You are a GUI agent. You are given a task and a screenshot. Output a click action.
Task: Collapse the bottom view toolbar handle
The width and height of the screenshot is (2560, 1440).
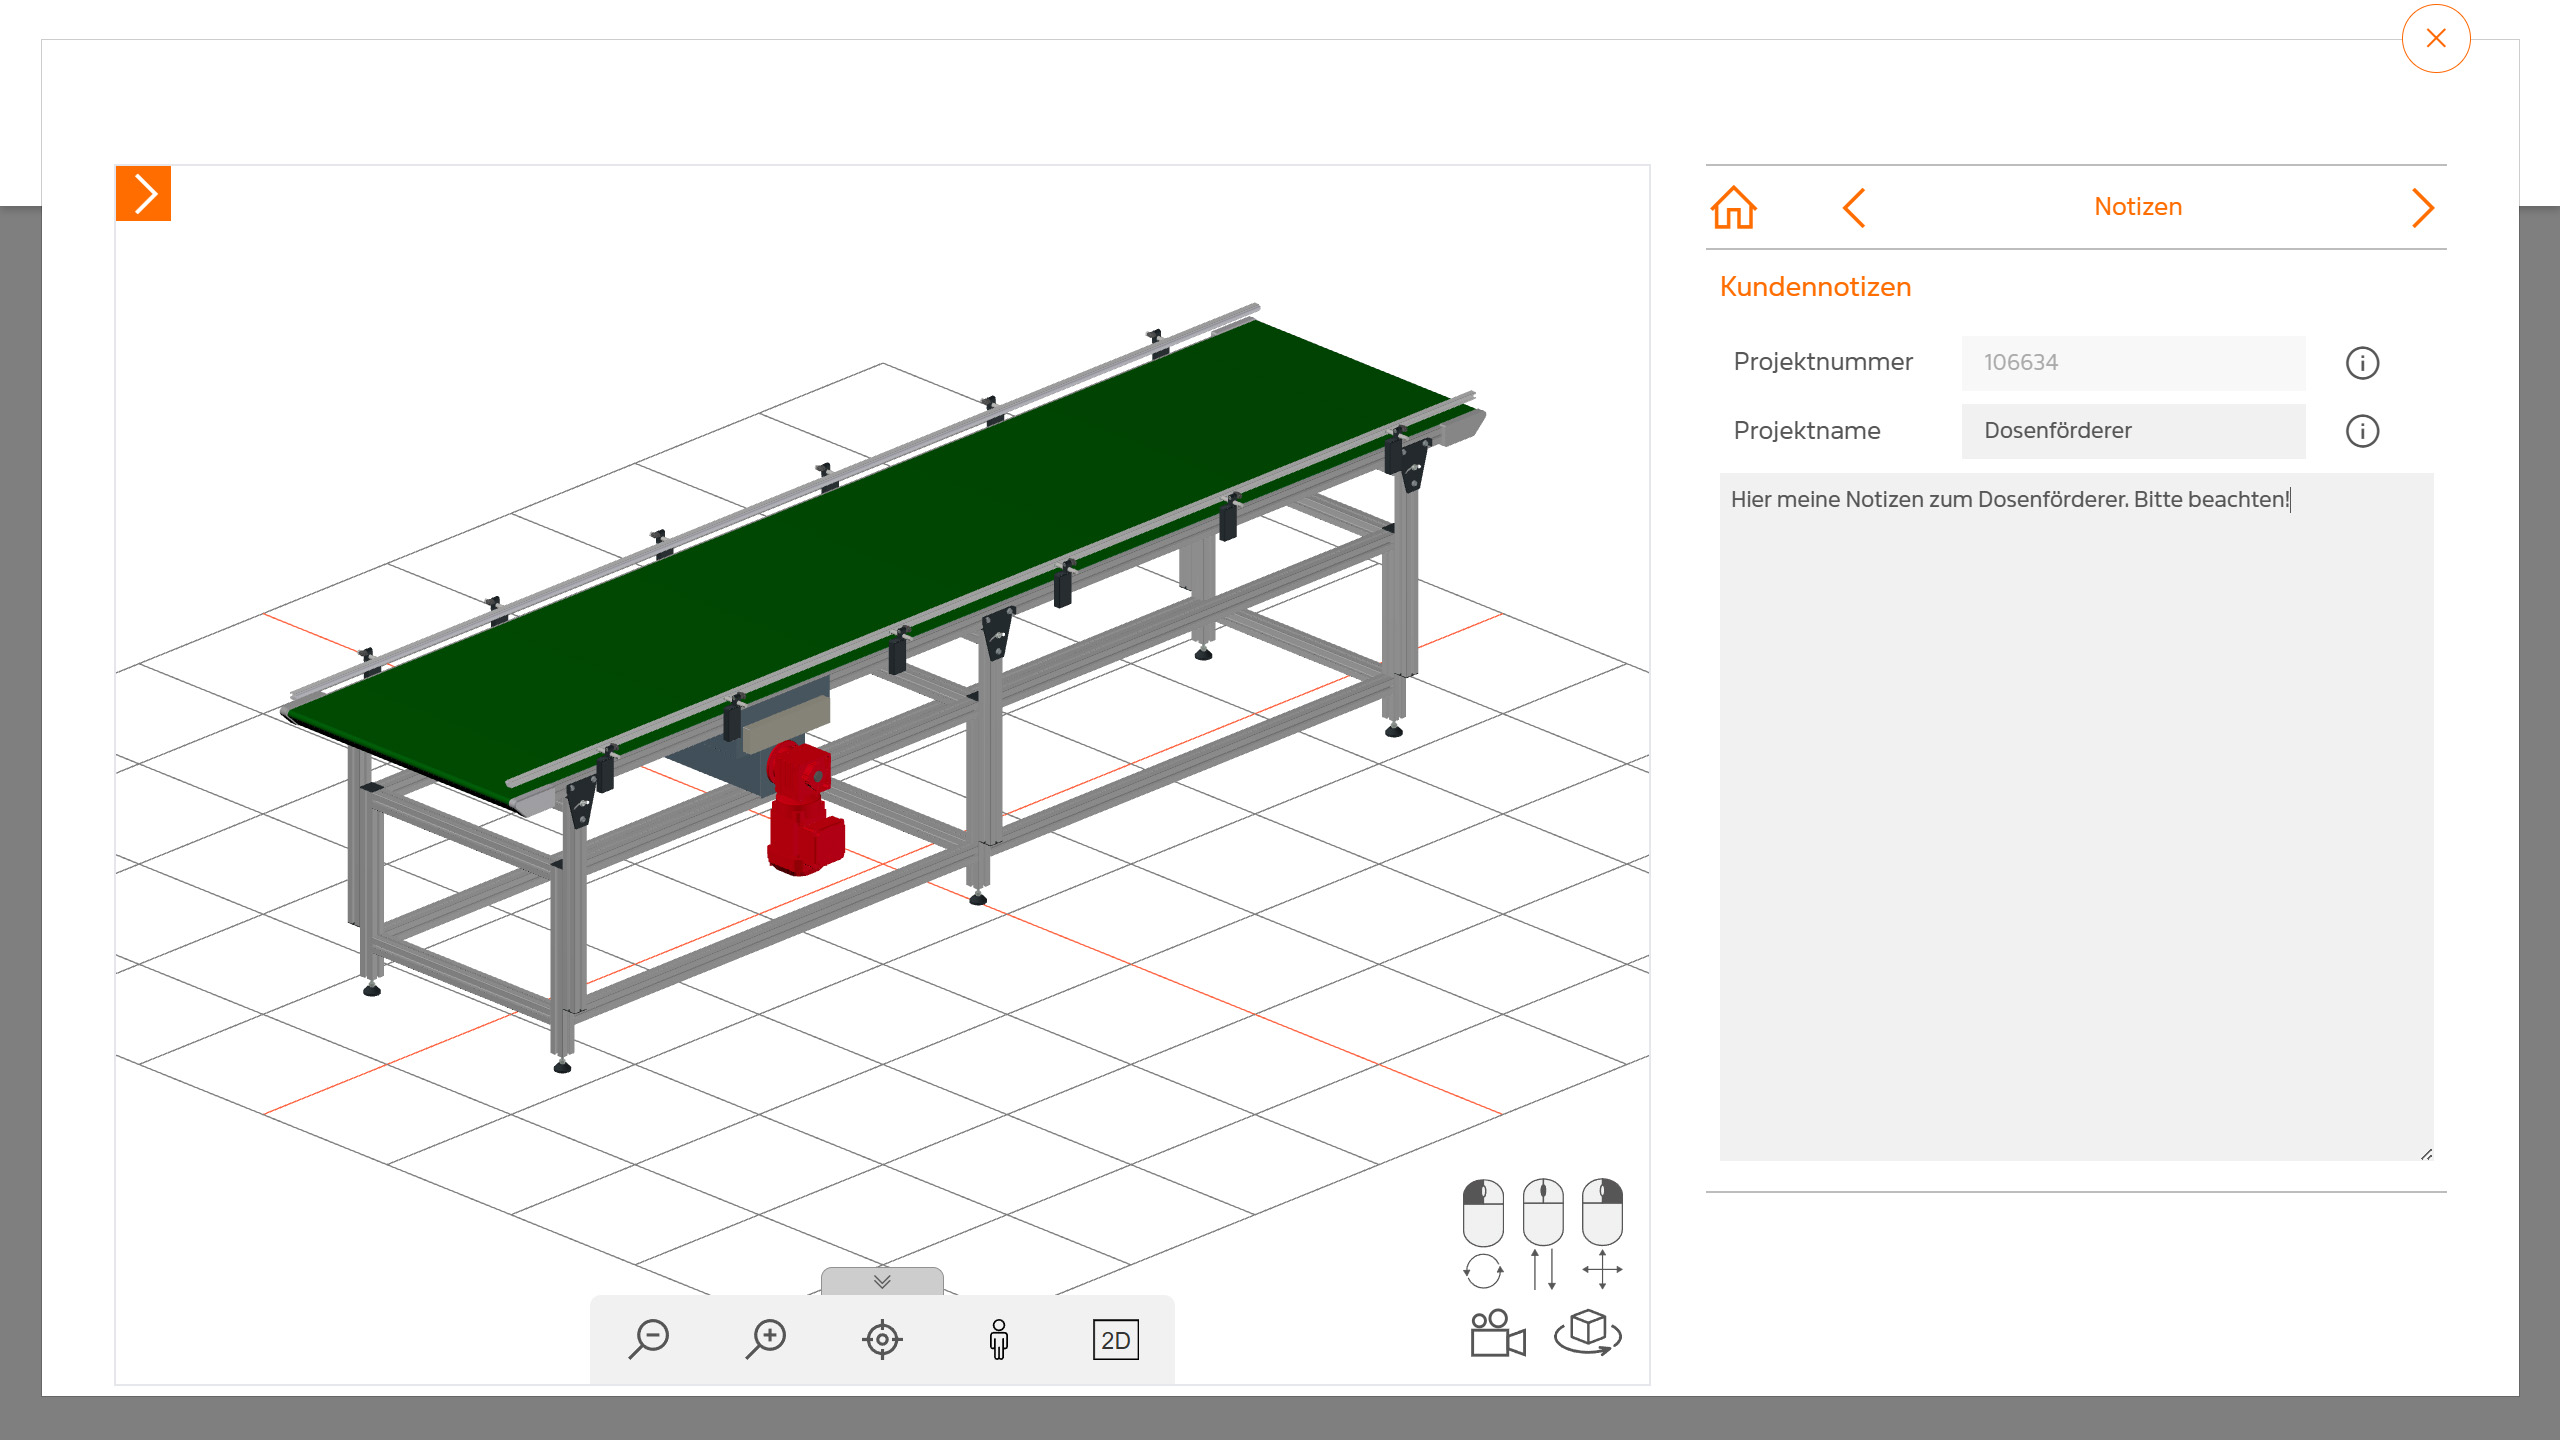882,1281
